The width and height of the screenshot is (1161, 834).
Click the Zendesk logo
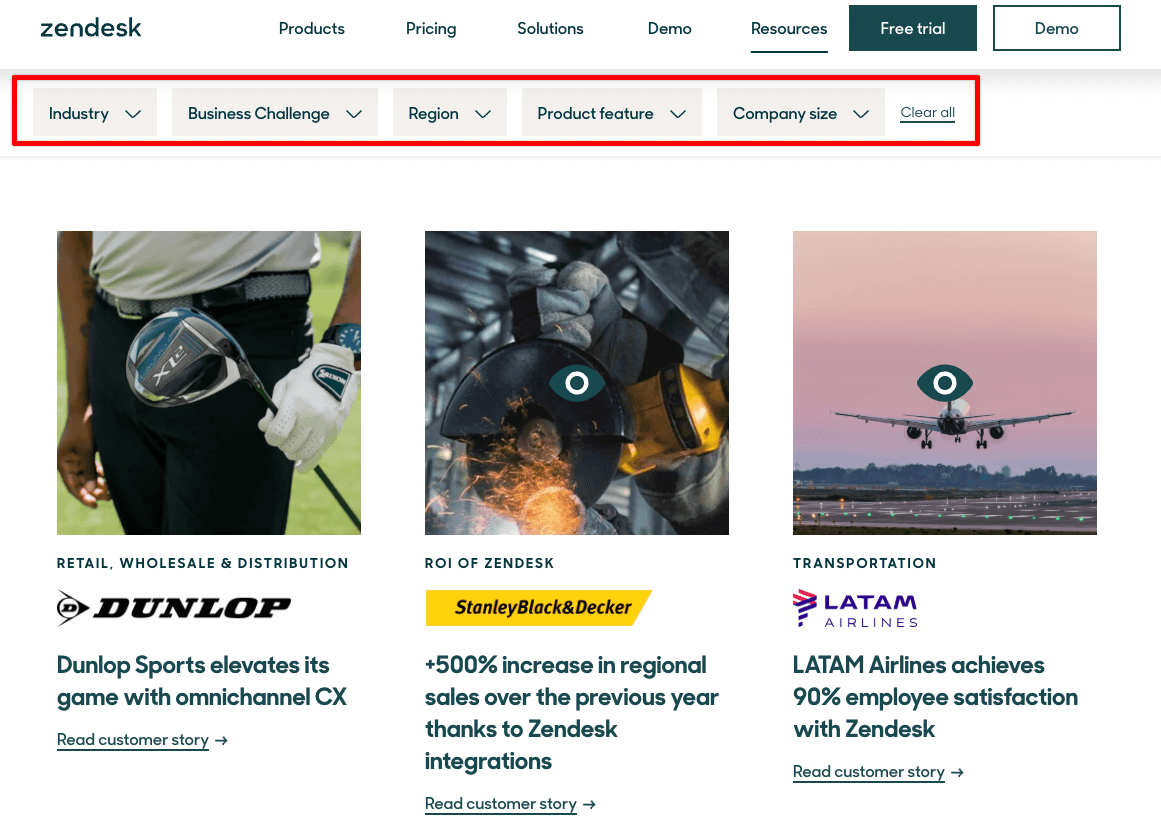coord(90,28)
